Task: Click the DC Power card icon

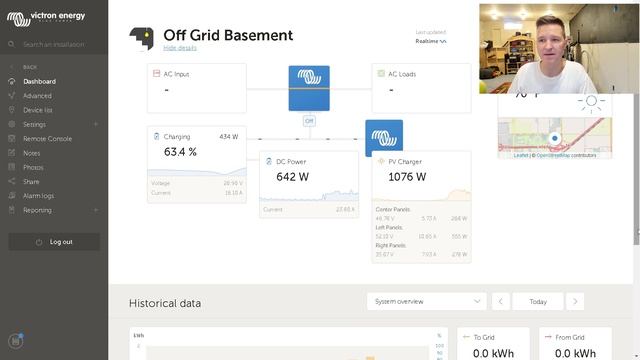Action: point(269,161)
